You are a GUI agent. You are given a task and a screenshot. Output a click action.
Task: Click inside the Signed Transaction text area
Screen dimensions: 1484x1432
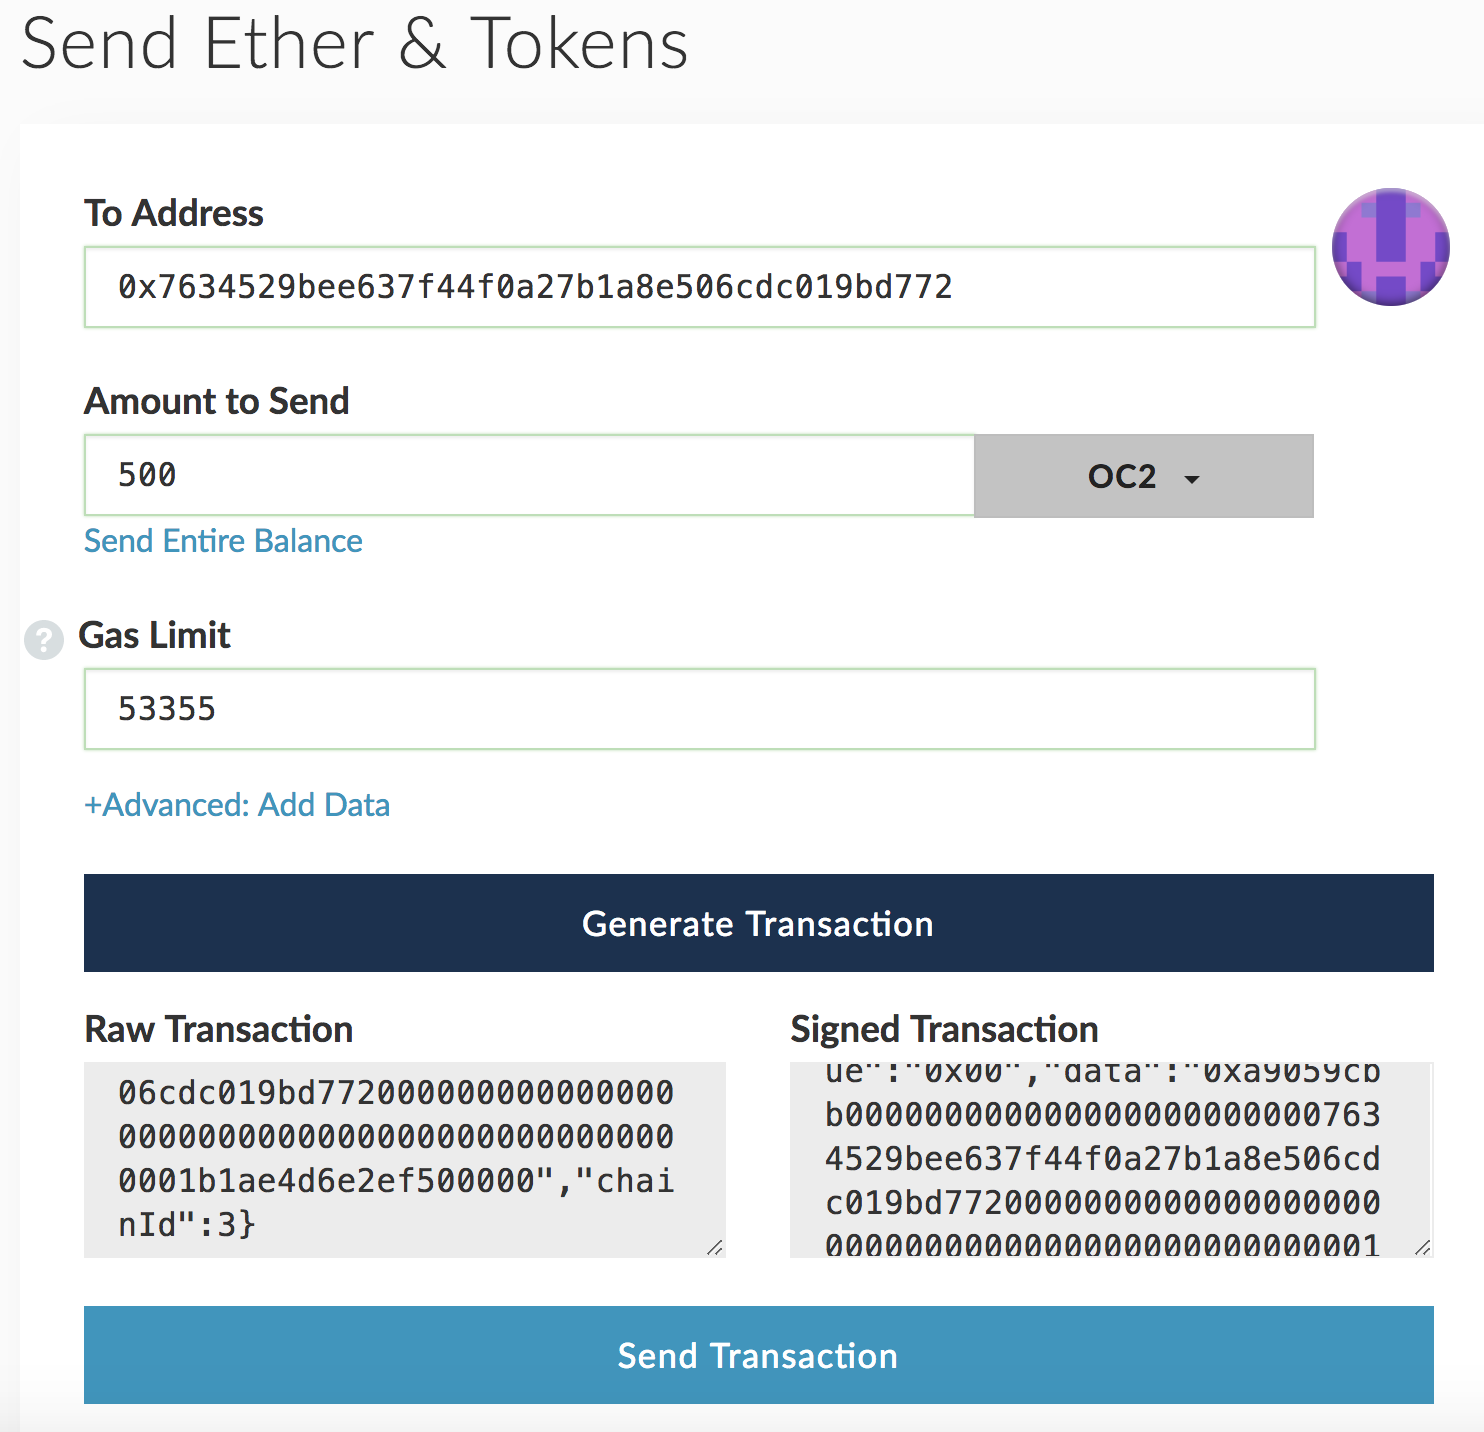tap(1111, 1160)
